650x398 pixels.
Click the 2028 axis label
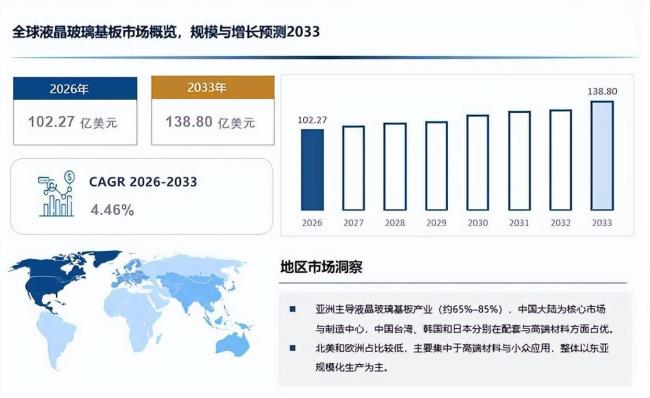coord(395,223)
